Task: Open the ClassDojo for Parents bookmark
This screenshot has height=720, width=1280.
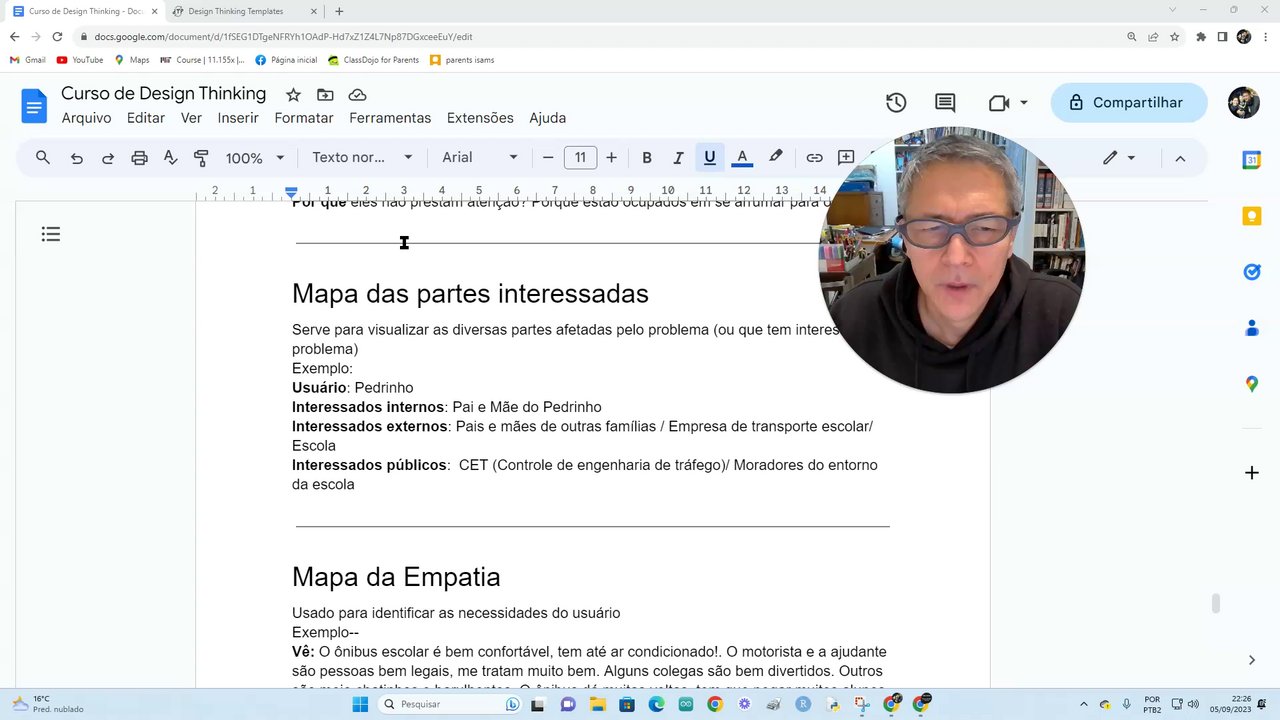Action: click(x=373, y=60)
